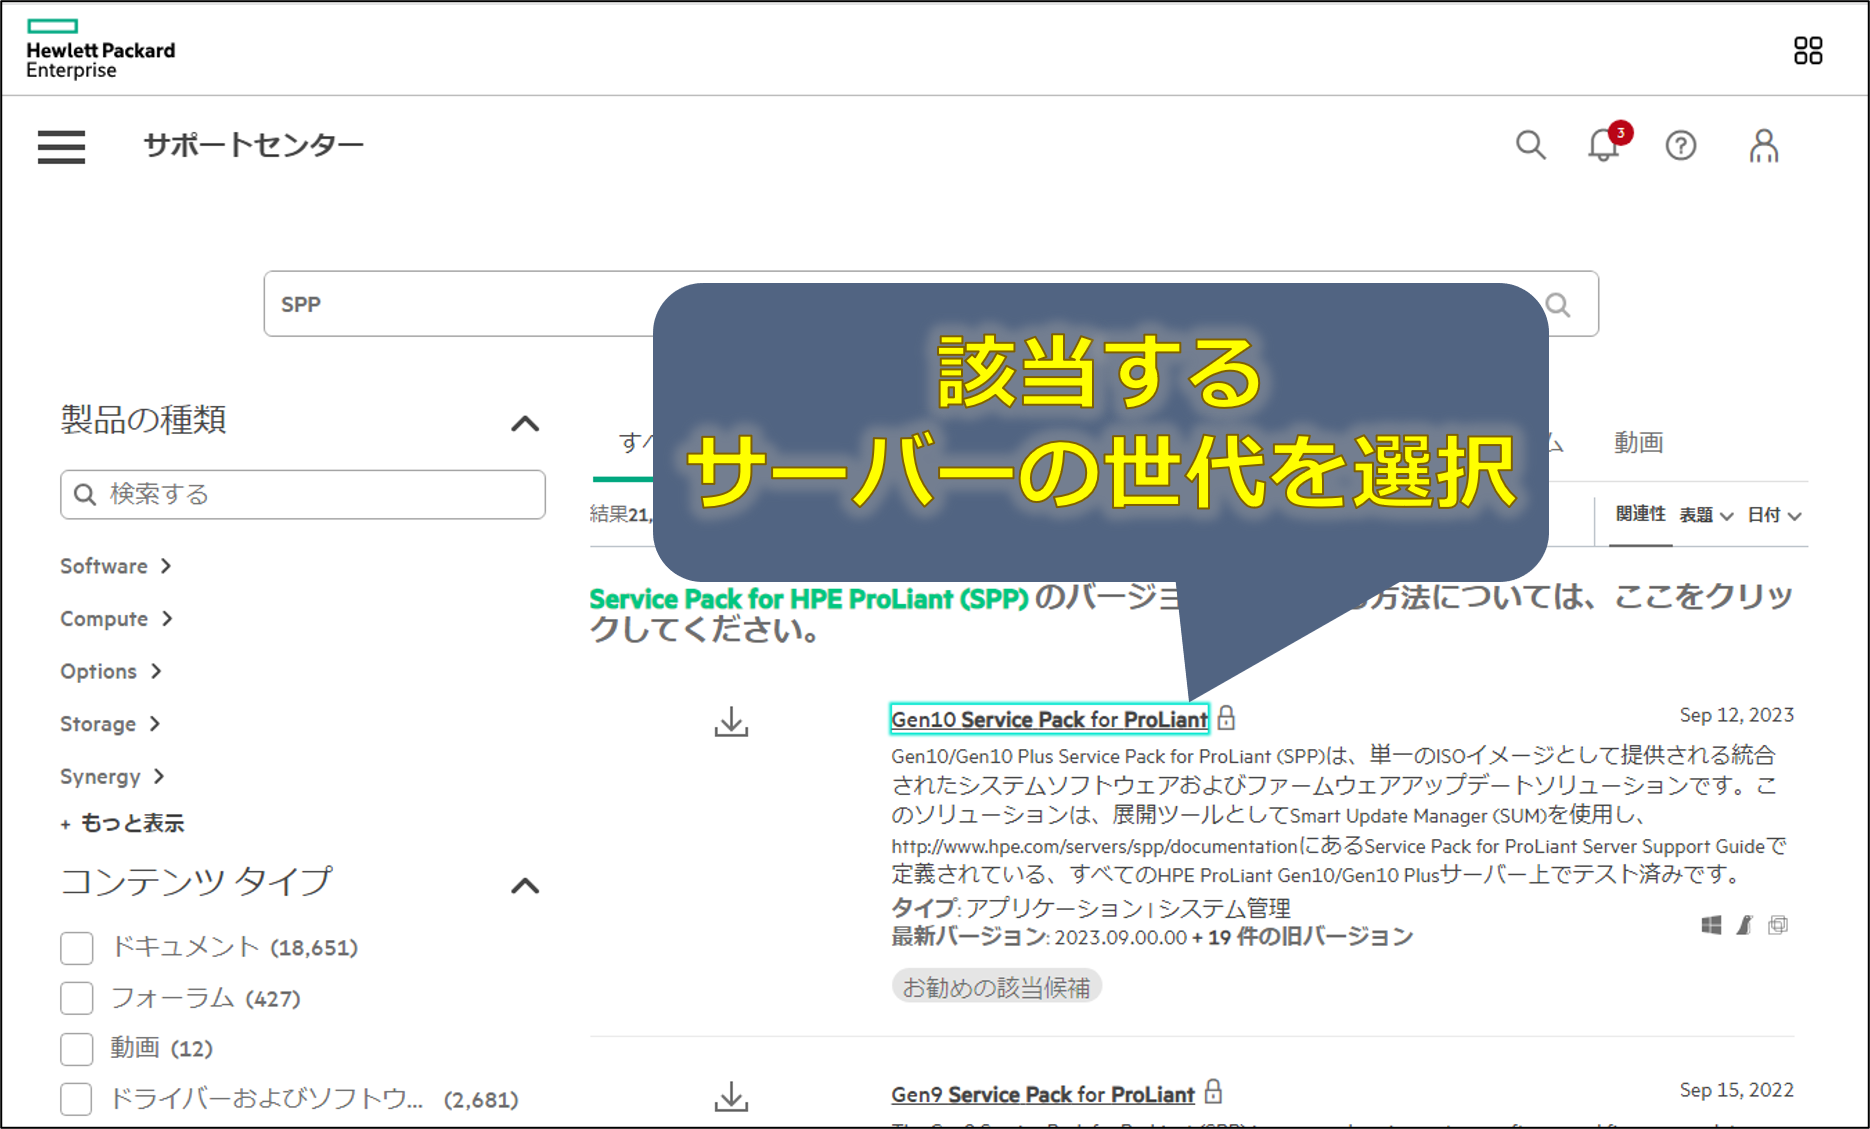
Task: Download Gen10 Service Pack for ProLiant
Action: tap(731, 721)
